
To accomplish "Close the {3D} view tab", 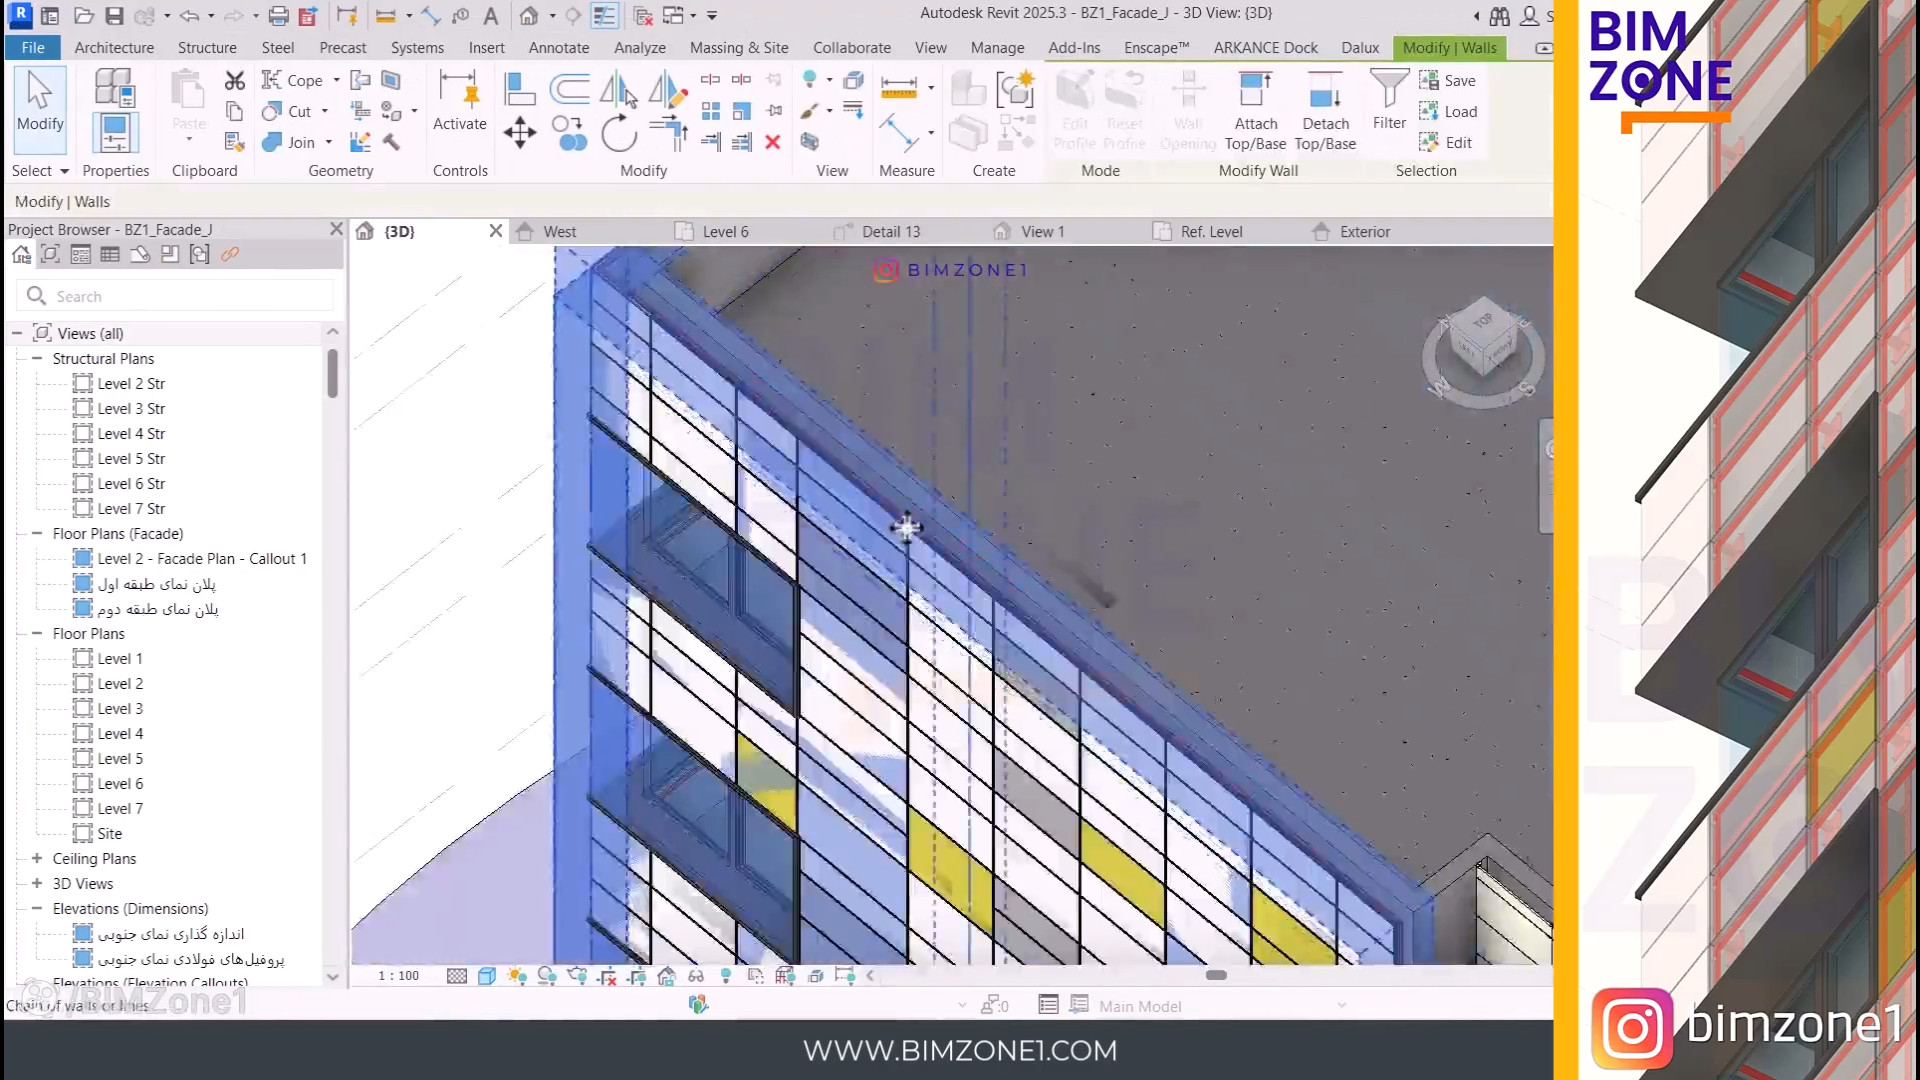I will click(x=495, y=231).
